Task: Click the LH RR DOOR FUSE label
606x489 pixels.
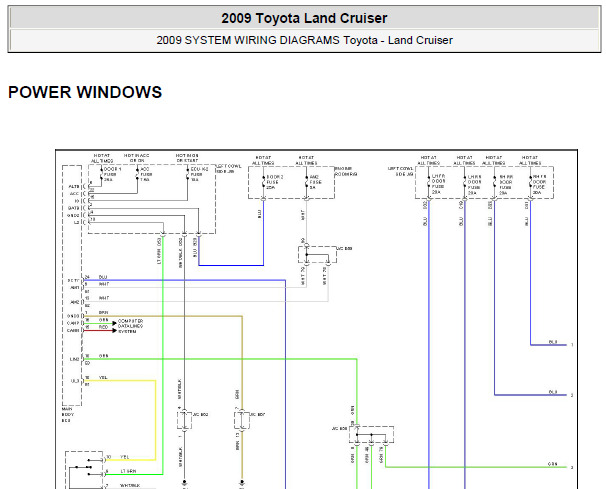Action: (475, 184)
